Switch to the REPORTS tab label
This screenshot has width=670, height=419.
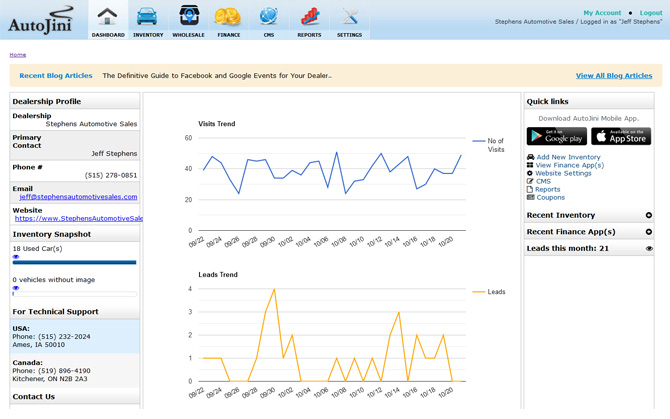(x=309, y=35)
